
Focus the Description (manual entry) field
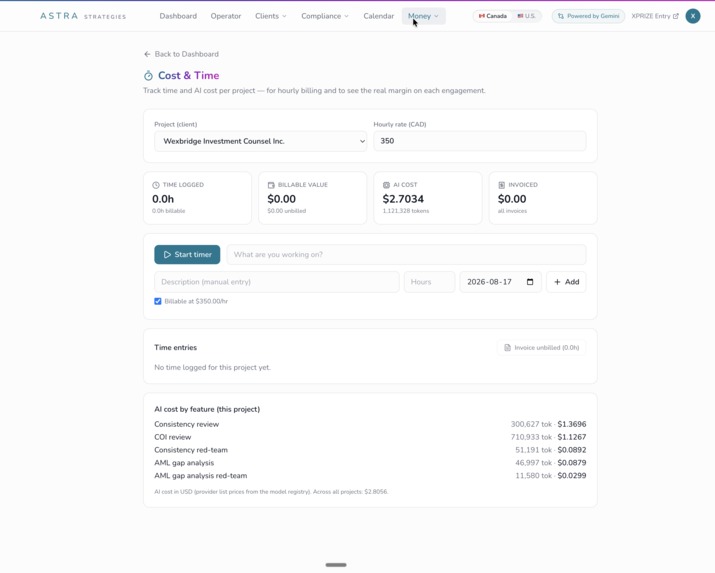(x=276, y=282)
